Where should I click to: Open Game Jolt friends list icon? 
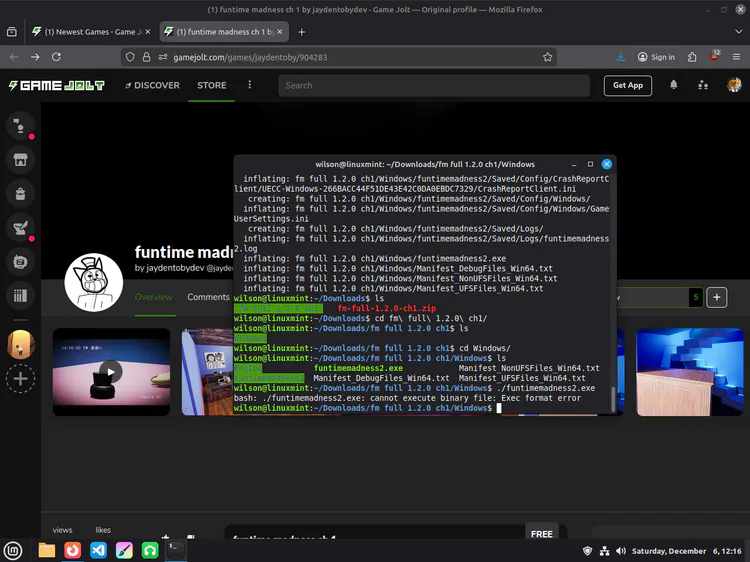click(x=703, y=85)
